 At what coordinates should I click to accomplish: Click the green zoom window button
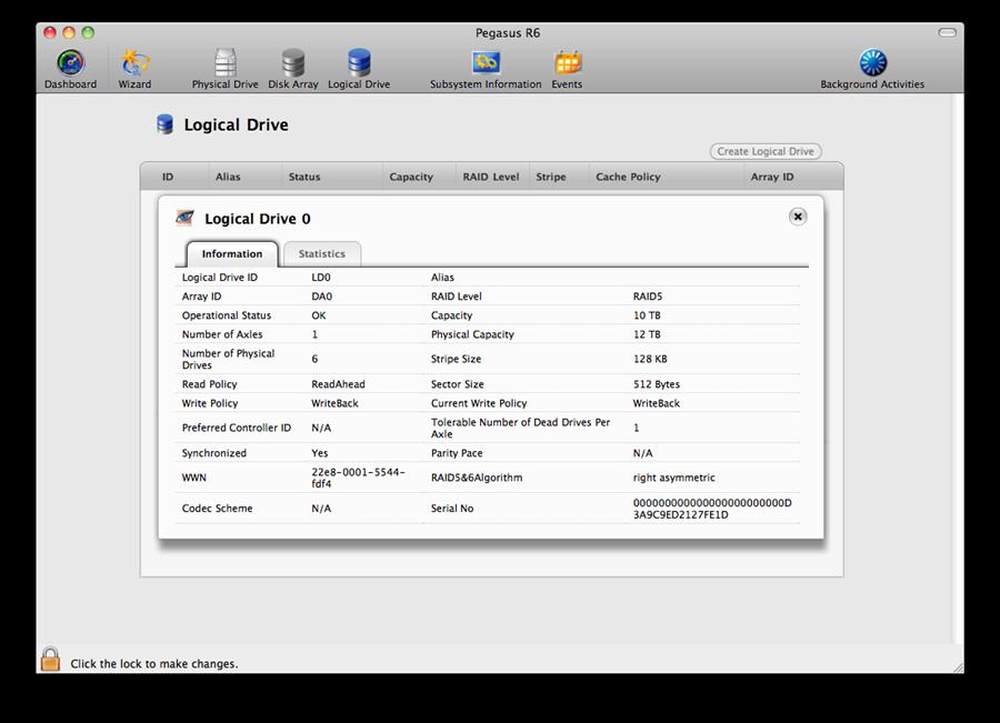88,33
